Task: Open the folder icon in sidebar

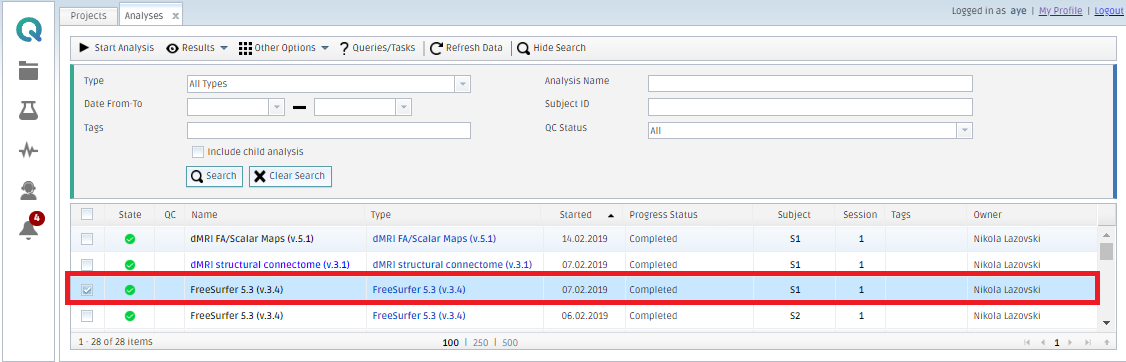Action: click(28, 70)
